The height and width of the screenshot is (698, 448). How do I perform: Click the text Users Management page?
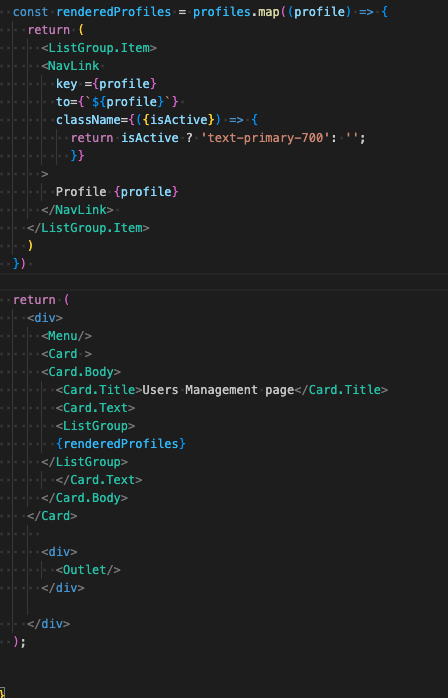click(218, 390)
